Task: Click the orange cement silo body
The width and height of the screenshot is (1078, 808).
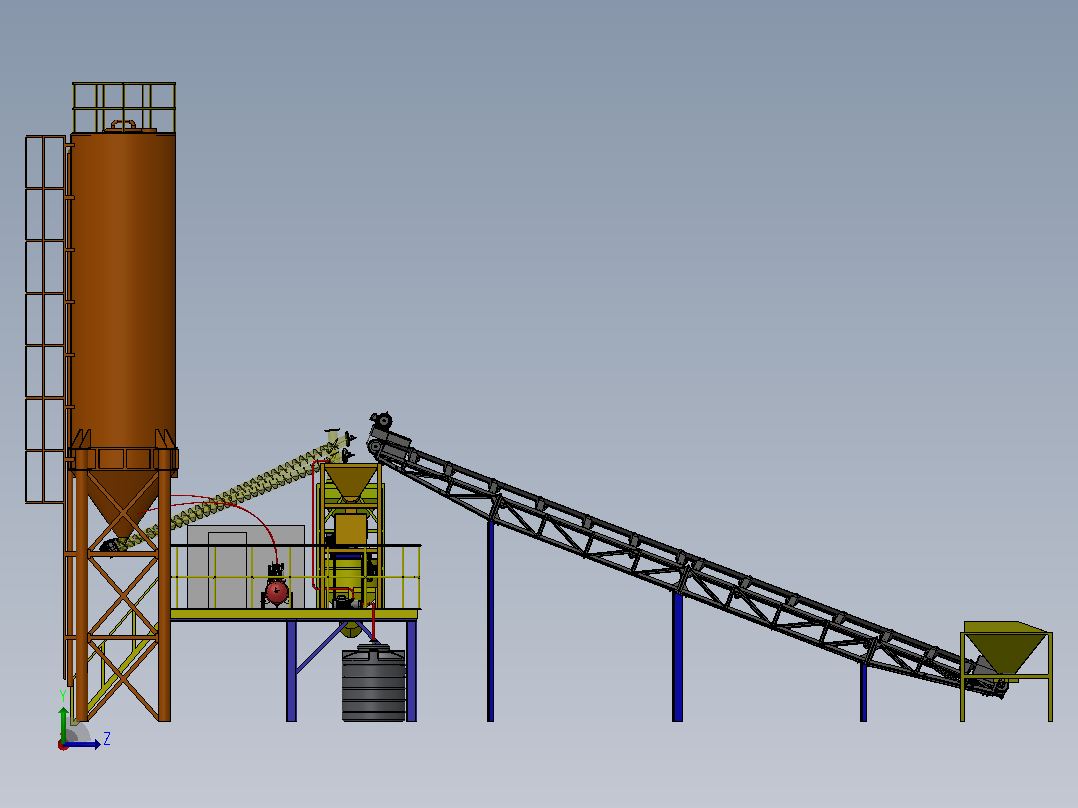Action: pyautogui.click(x=122, y=290)
